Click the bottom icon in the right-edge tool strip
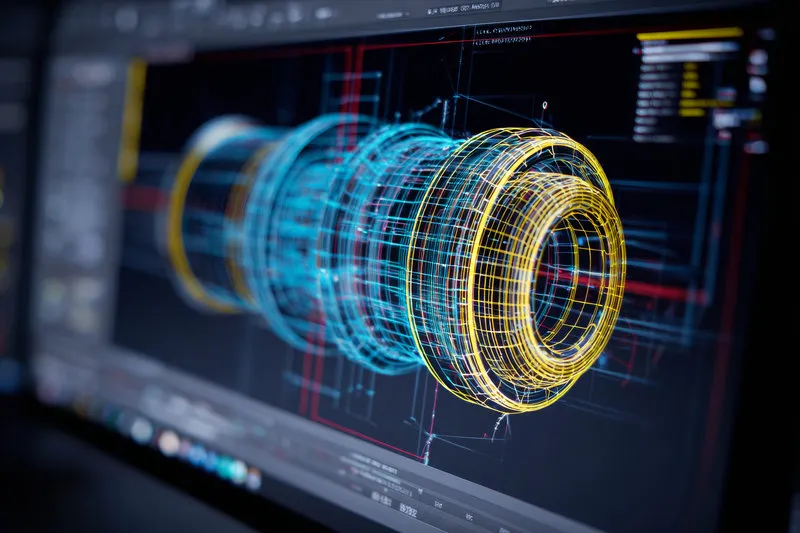Viewport: 800px width, 533px height. (x=756, y=146)
